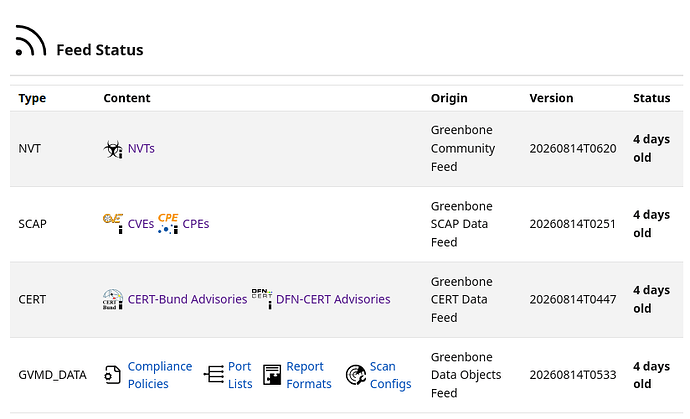Click Greenbone Community Feed origin
690x419 pixels.
[x=463, y=148]
